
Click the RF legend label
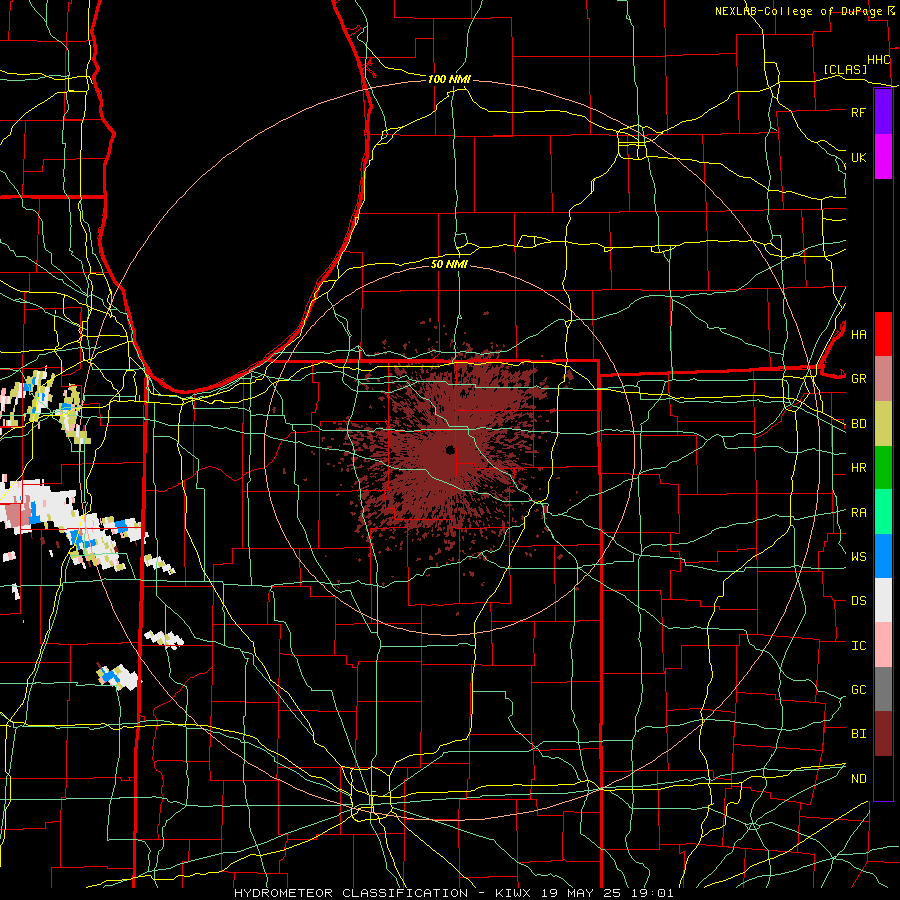(x=858, y=112)
